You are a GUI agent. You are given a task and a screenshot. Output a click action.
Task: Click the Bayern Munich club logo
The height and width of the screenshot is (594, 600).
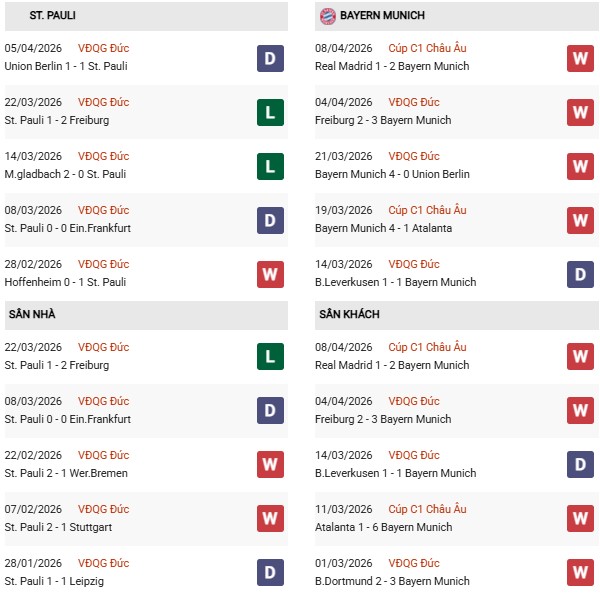tap(327, 16)
